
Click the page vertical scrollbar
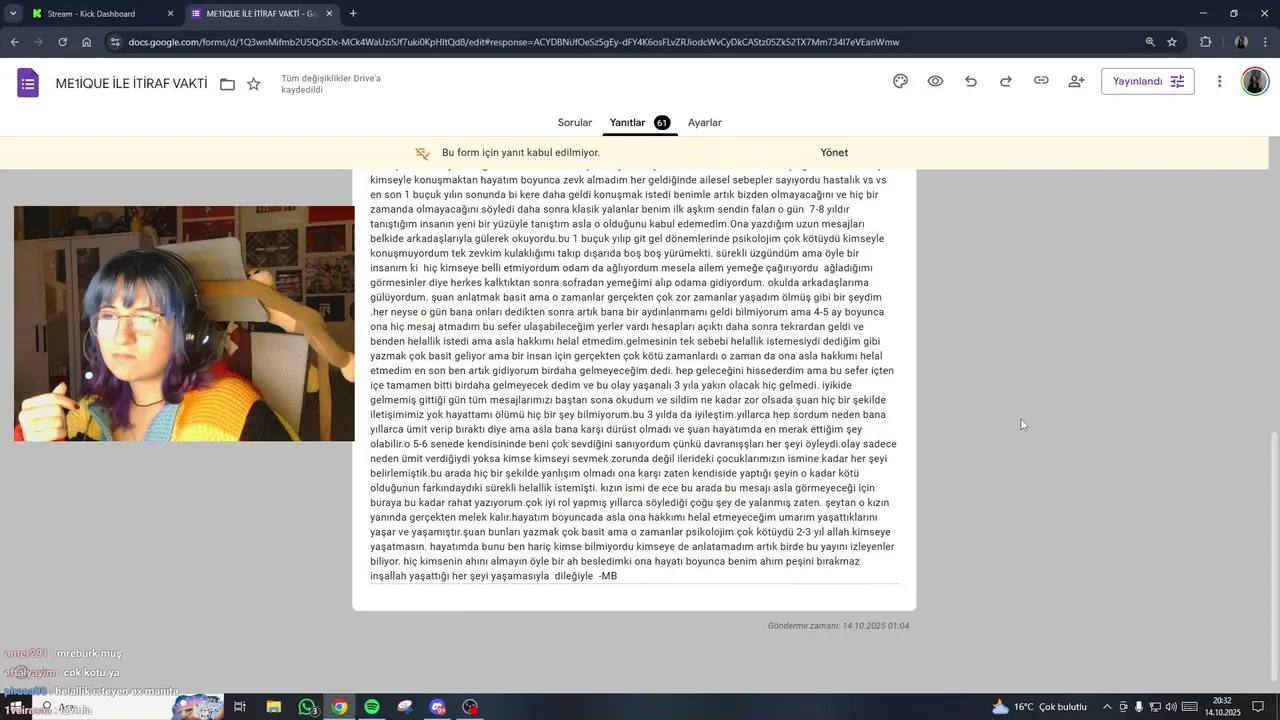click(1273, 556)
